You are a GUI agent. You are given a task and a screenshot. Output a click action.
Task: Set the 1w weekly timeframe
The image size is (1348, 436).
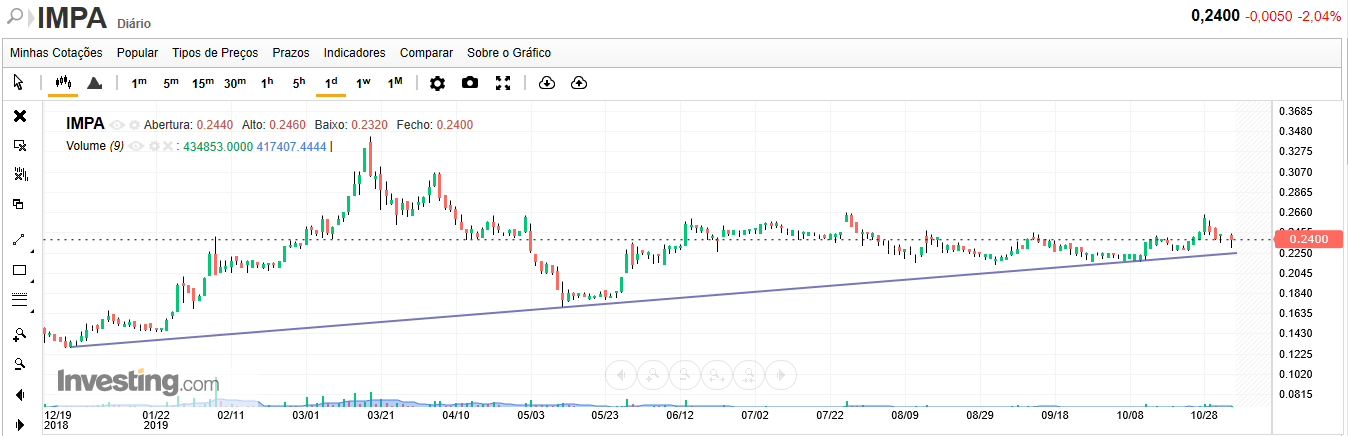click(363, 83)
